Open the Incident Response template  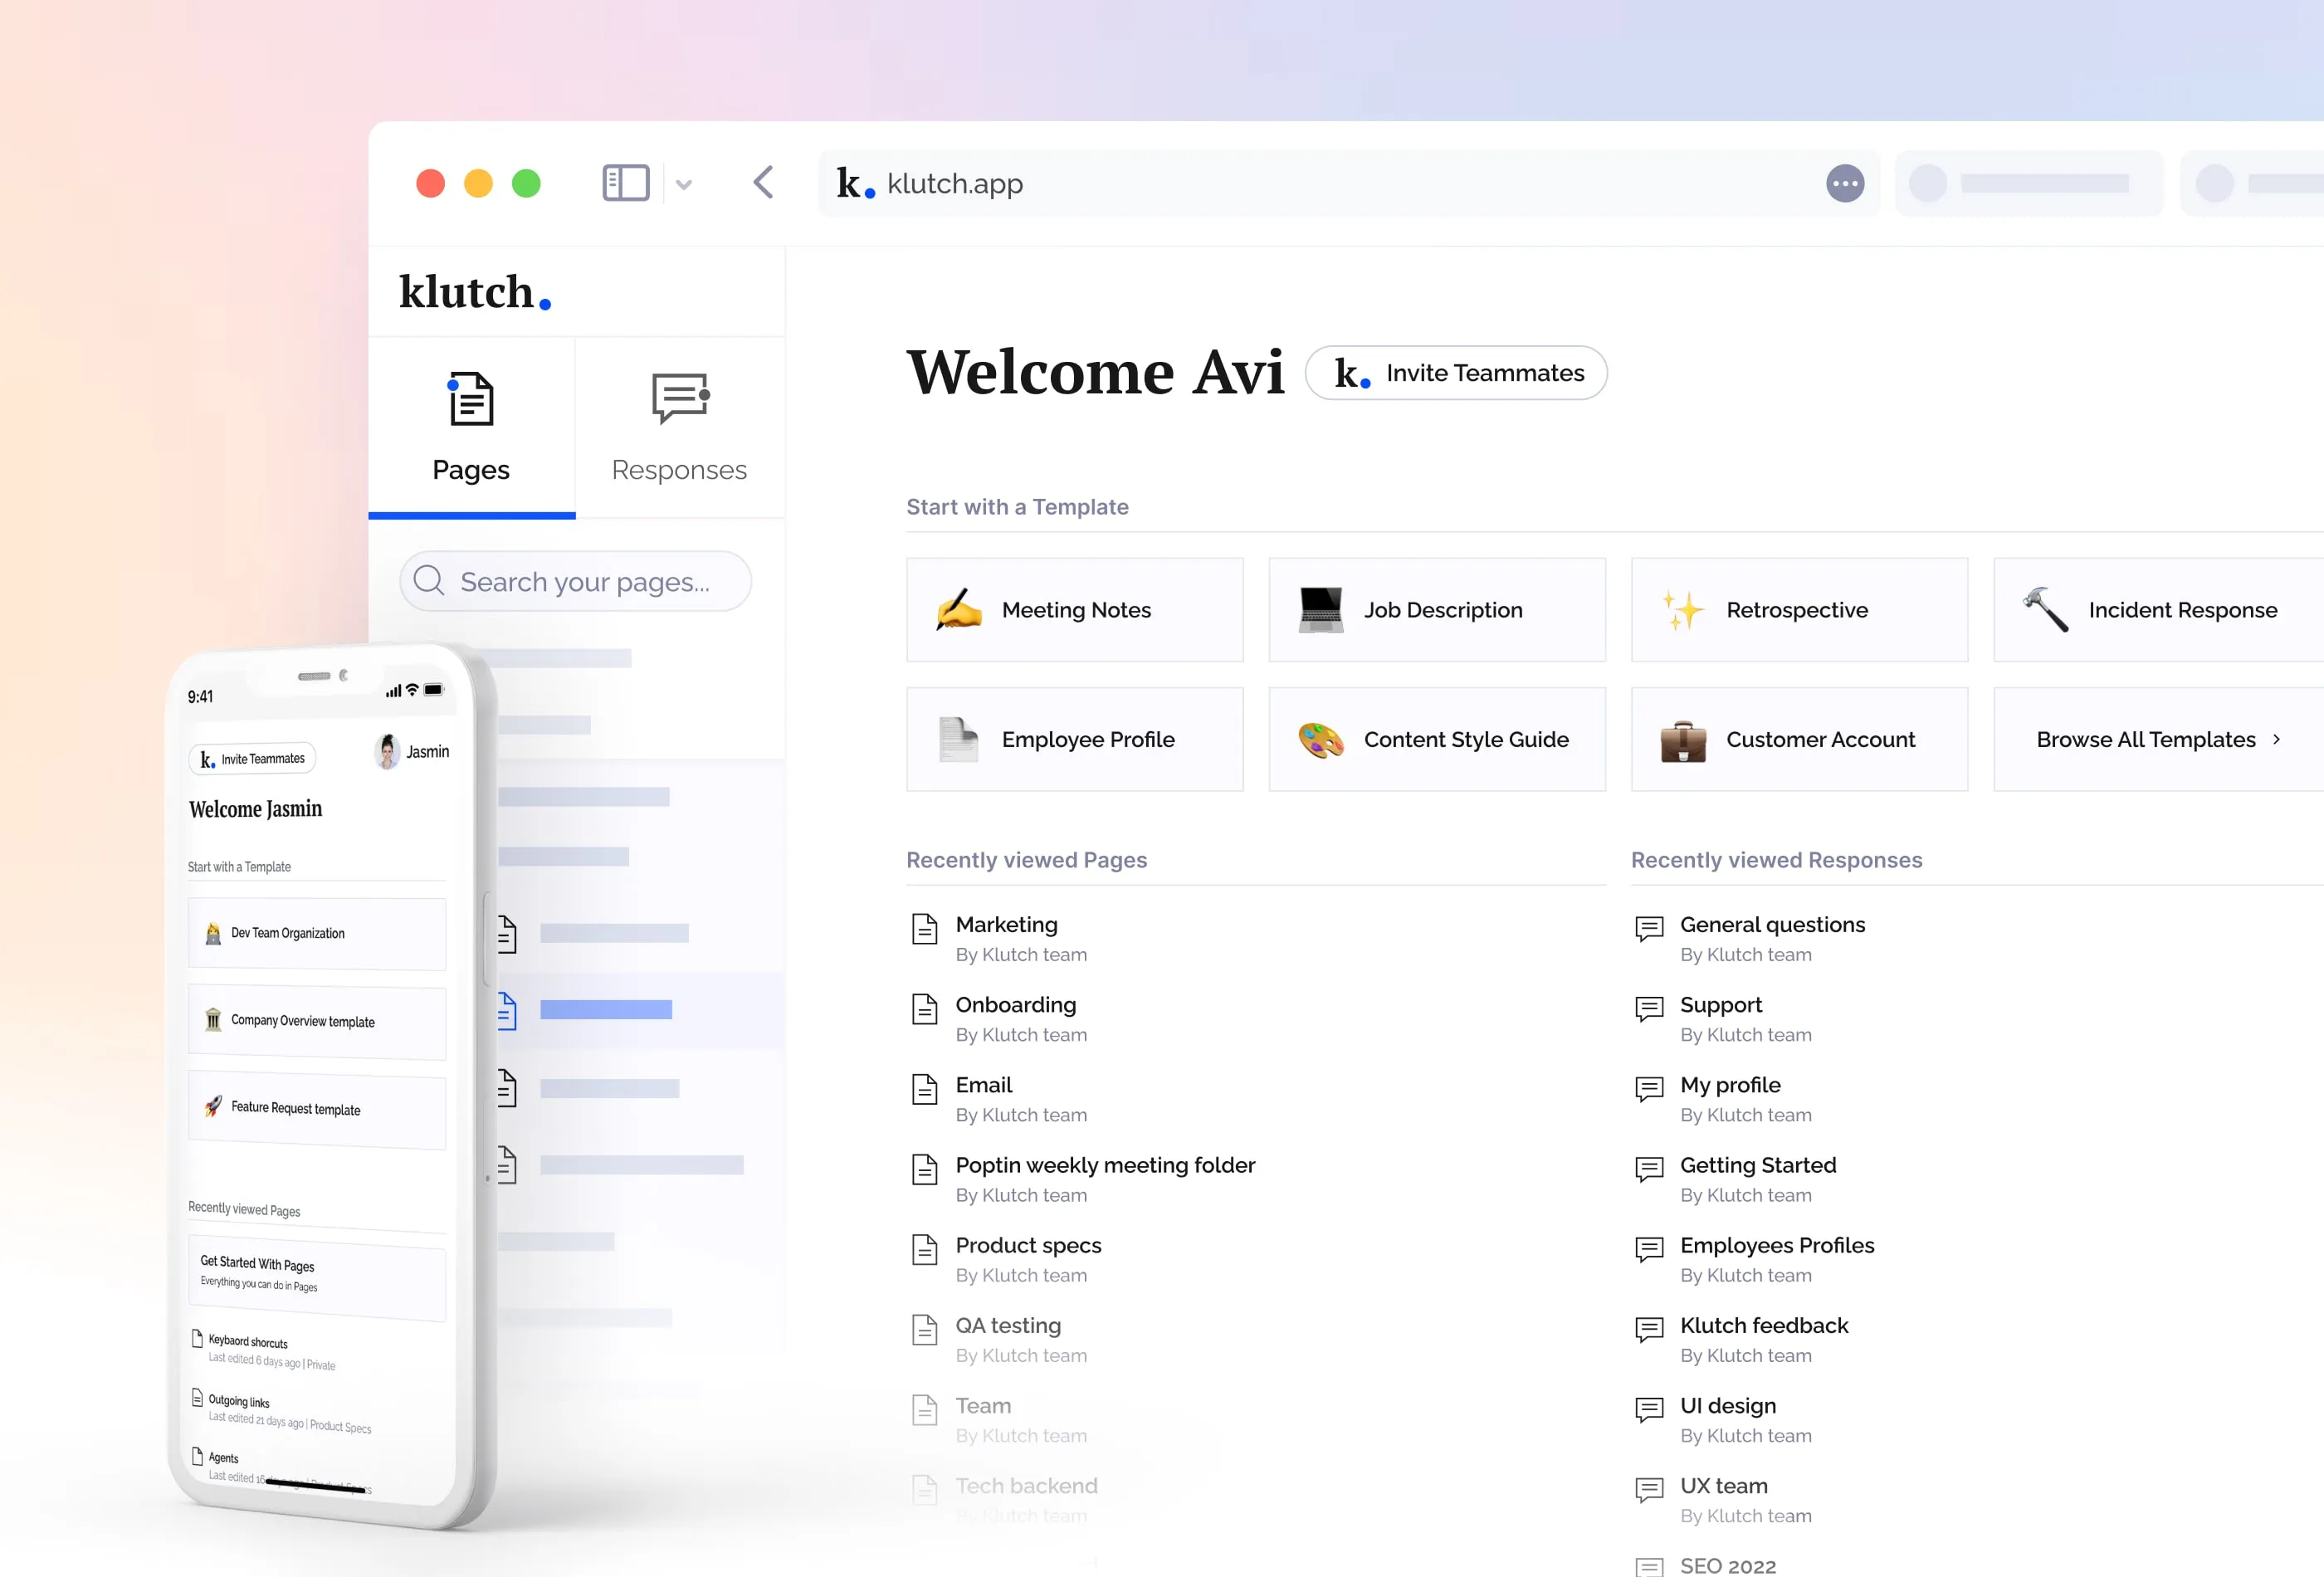pyautogui.click(x=2158, y=610)
